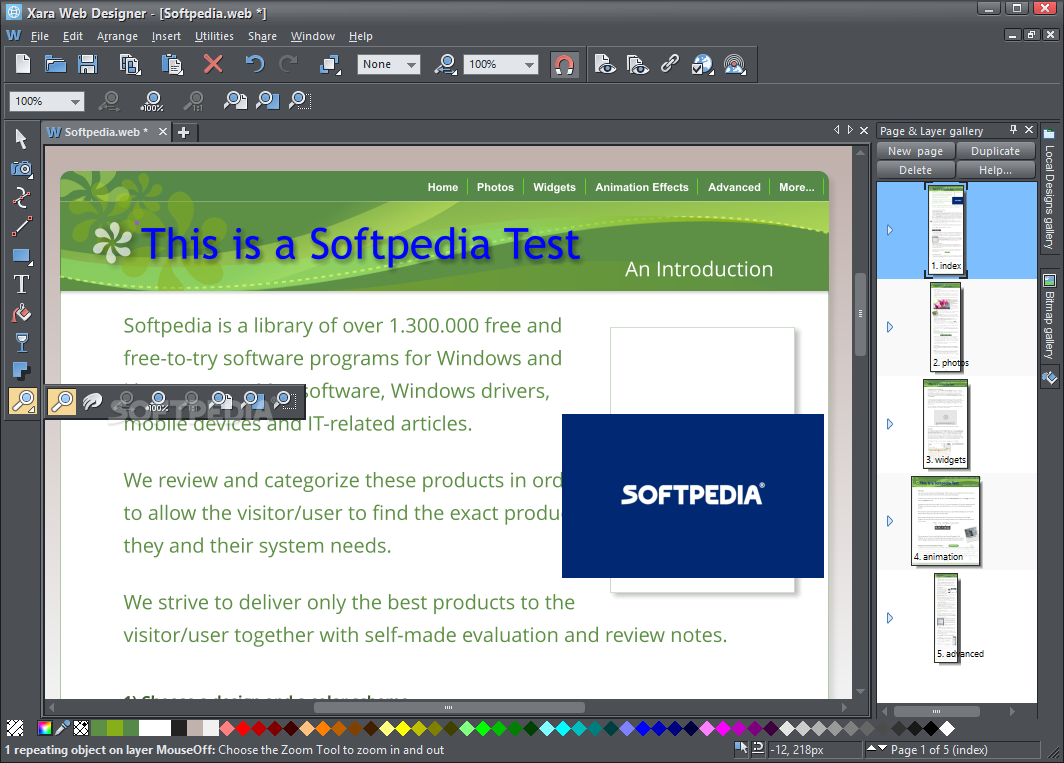Undo the last action
This screenshot has width=1064, height=763.
[x=254, y=64]
